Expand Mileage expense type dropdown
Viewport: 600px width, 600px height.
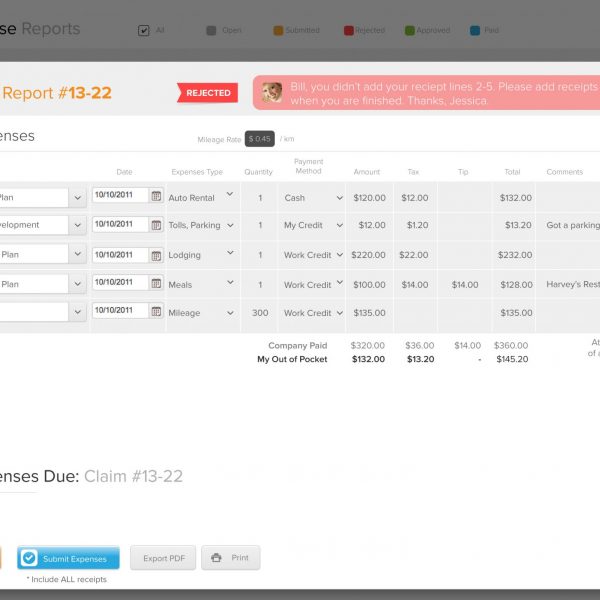click(230, 313)
